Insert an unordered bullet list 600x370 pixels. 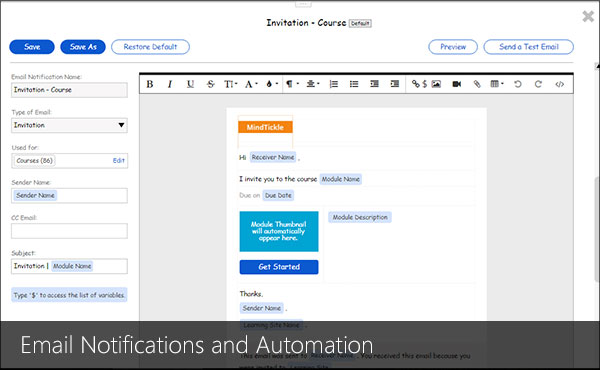pyautogui.click(x=354, y=84)
